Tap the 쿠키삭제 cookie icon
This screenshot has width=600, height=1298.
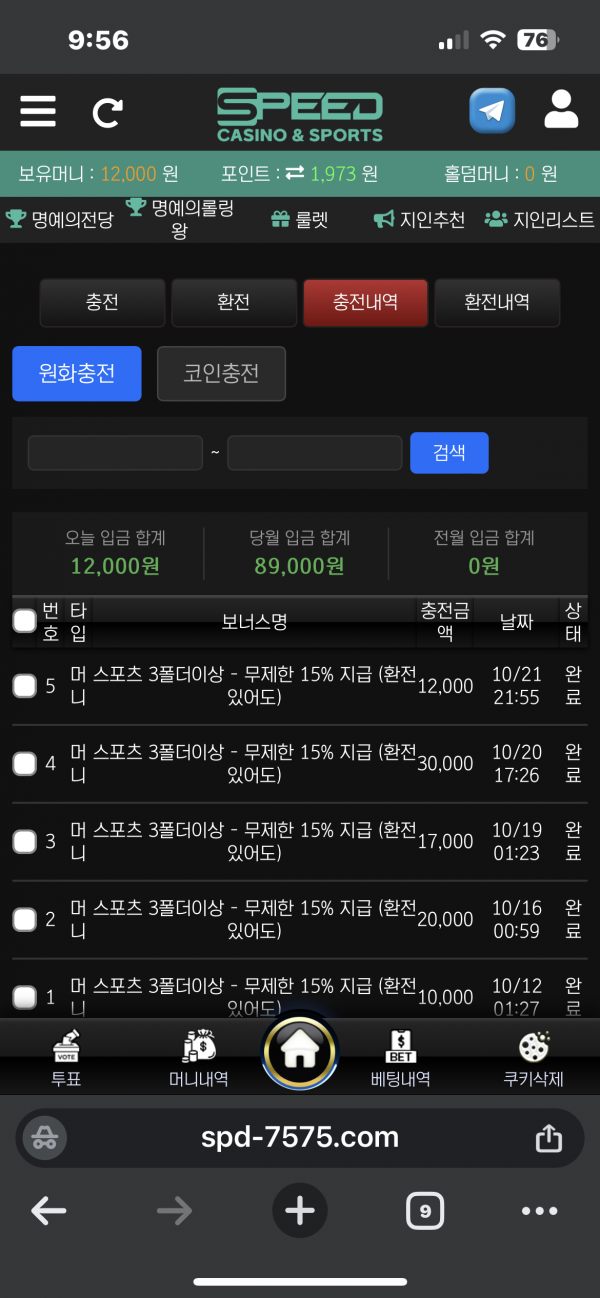534,1048
